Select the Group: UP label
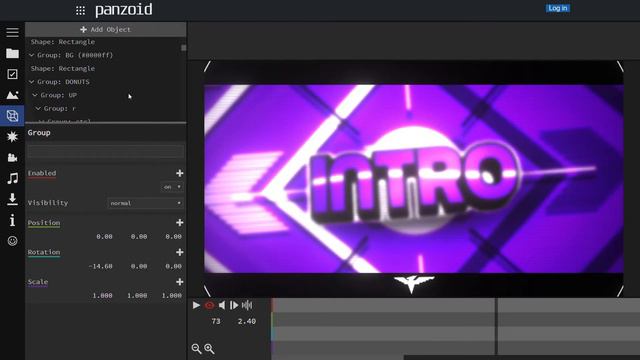Image resolution: width=640 pixels, height=360 pixels. click(x=59, y=95)
